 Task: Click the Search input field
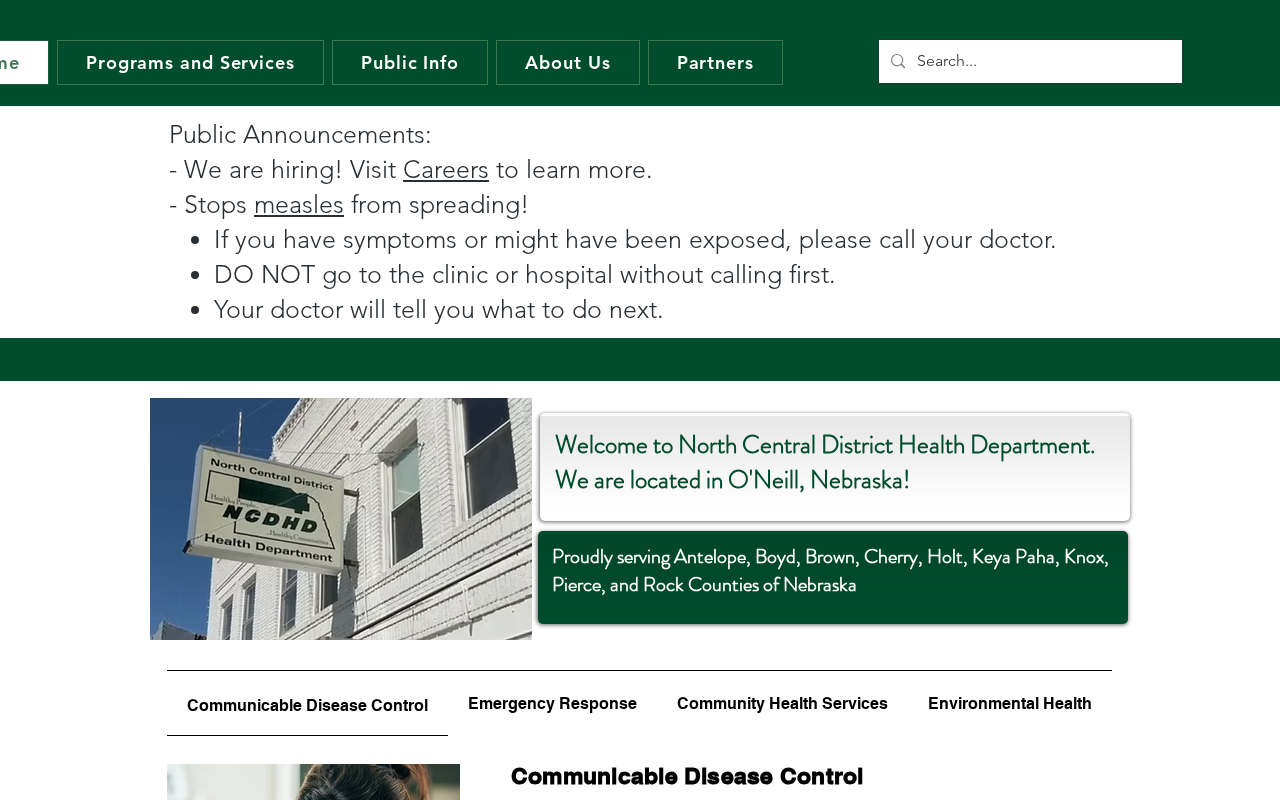[1043, 62]
